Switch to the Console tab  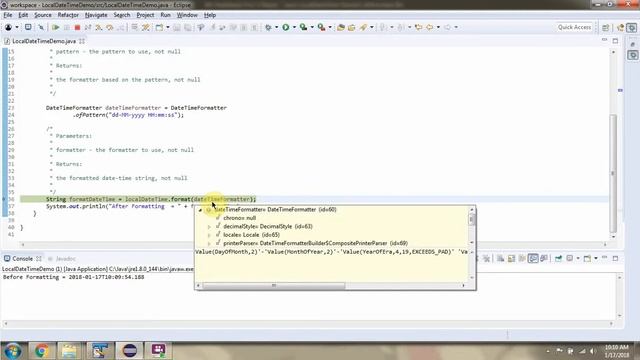pyautogui.click(x=22, y=258)
